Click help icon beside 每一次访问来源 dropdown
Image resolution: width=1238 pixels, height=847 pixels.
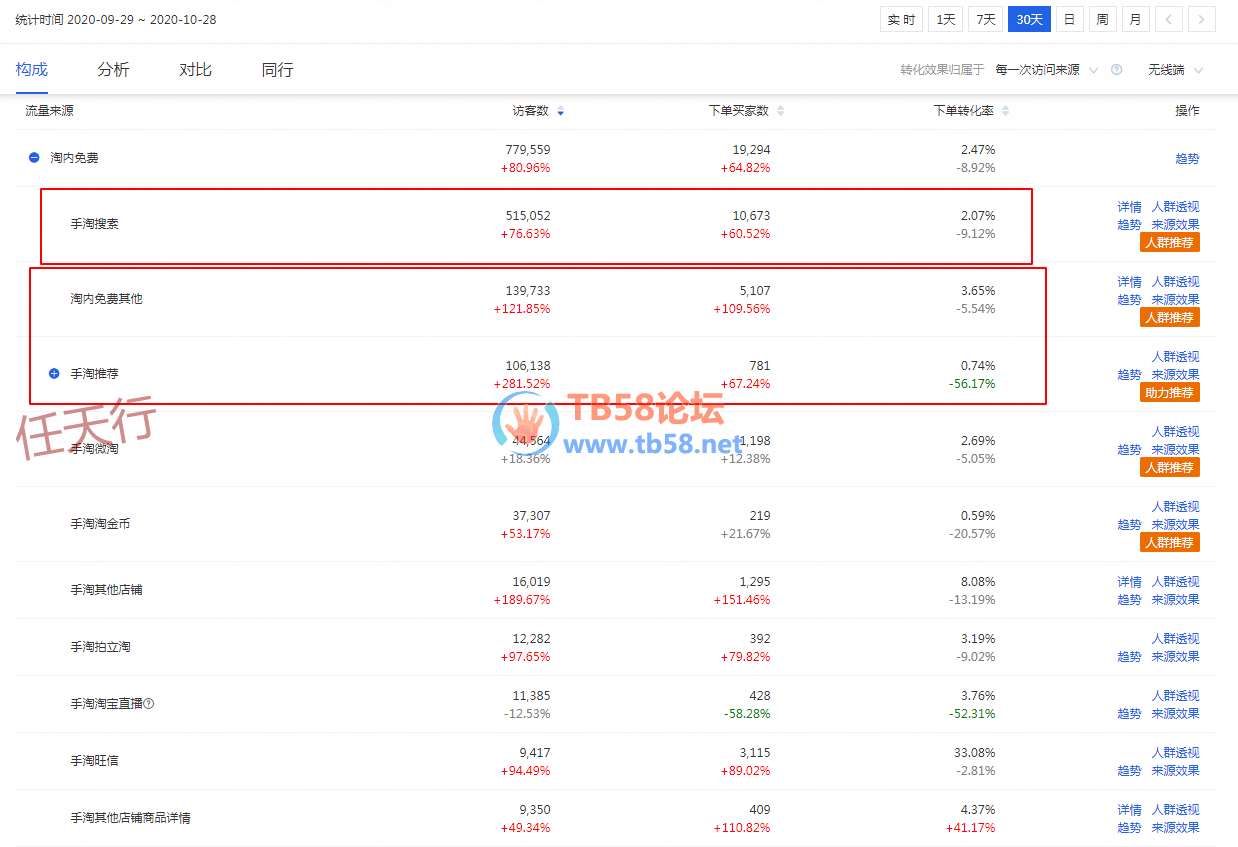click(x=1116, y=70)
